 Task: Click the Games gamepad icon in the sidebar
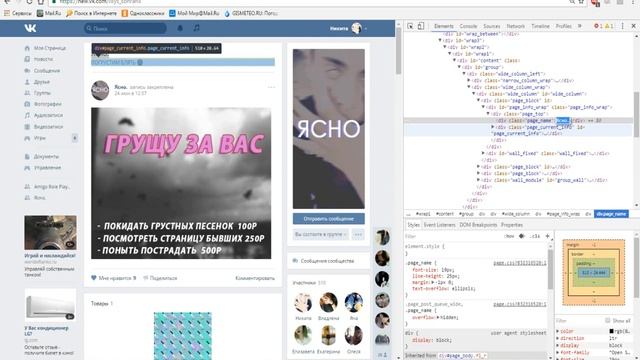[x=27, y=138]
